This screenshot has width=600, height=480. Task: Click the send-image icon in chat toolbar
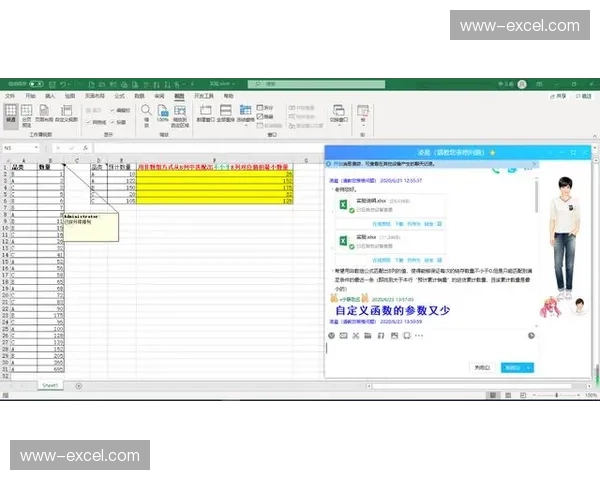point(394,336)
